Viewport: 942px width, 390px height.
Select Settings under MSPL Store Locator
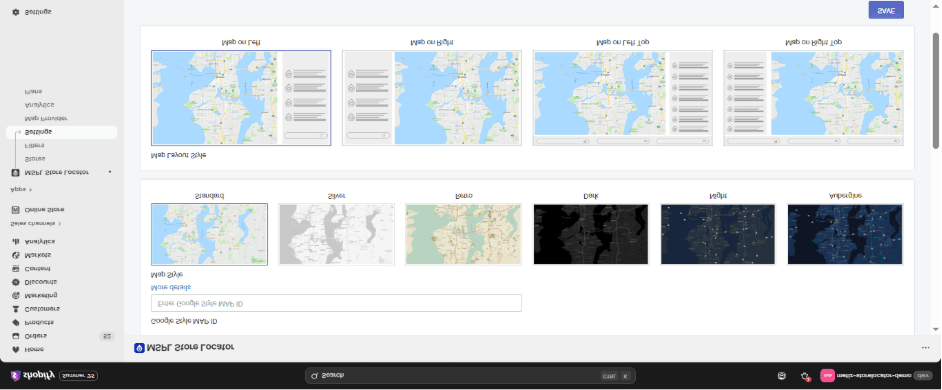[x=61, y=132]
